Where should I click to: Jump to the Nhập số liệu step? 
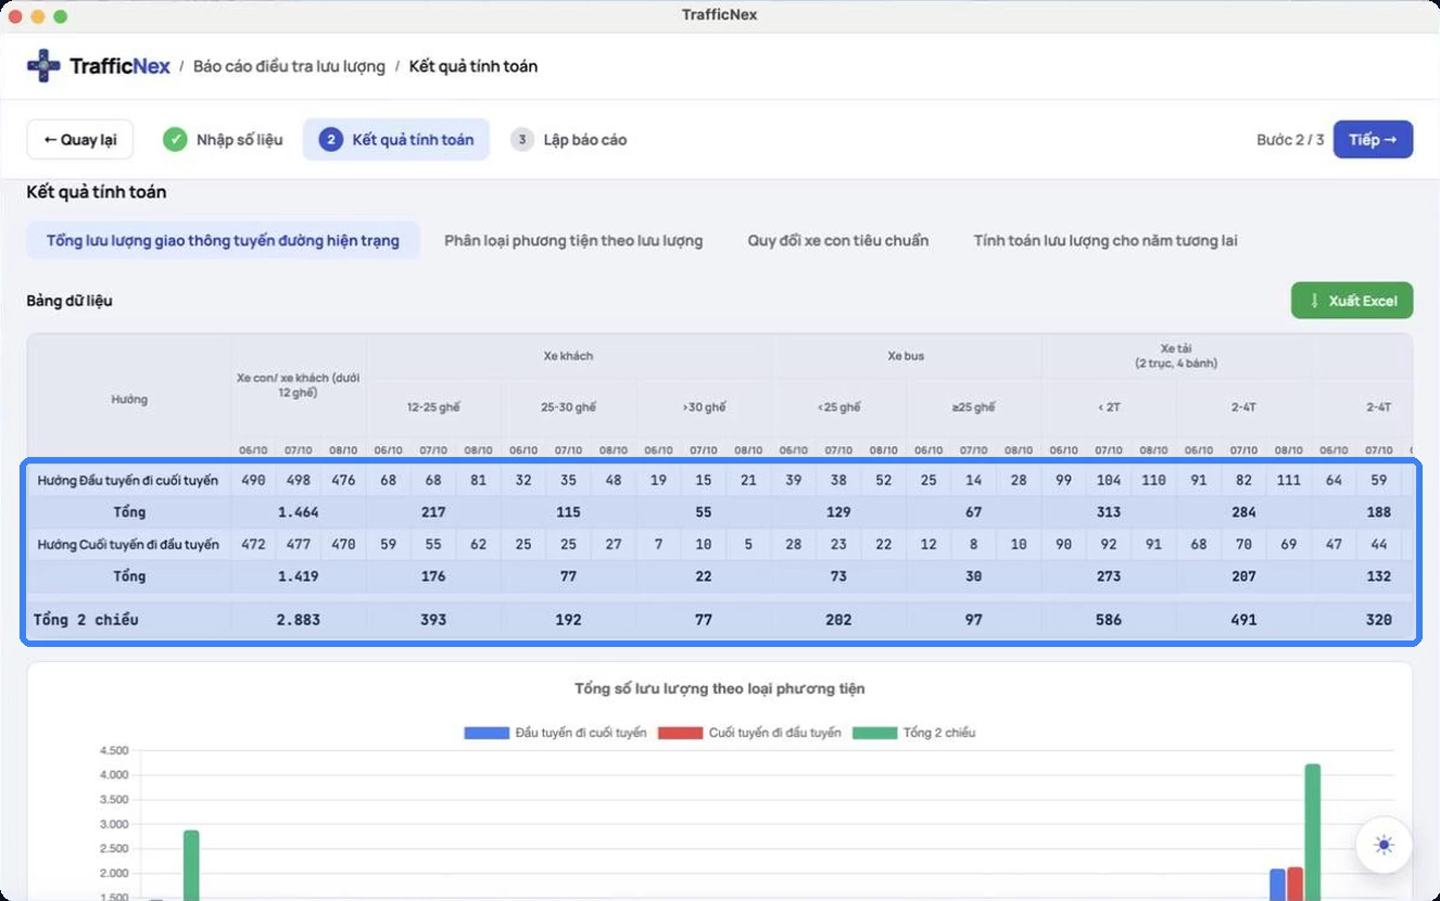coord(223,140)
